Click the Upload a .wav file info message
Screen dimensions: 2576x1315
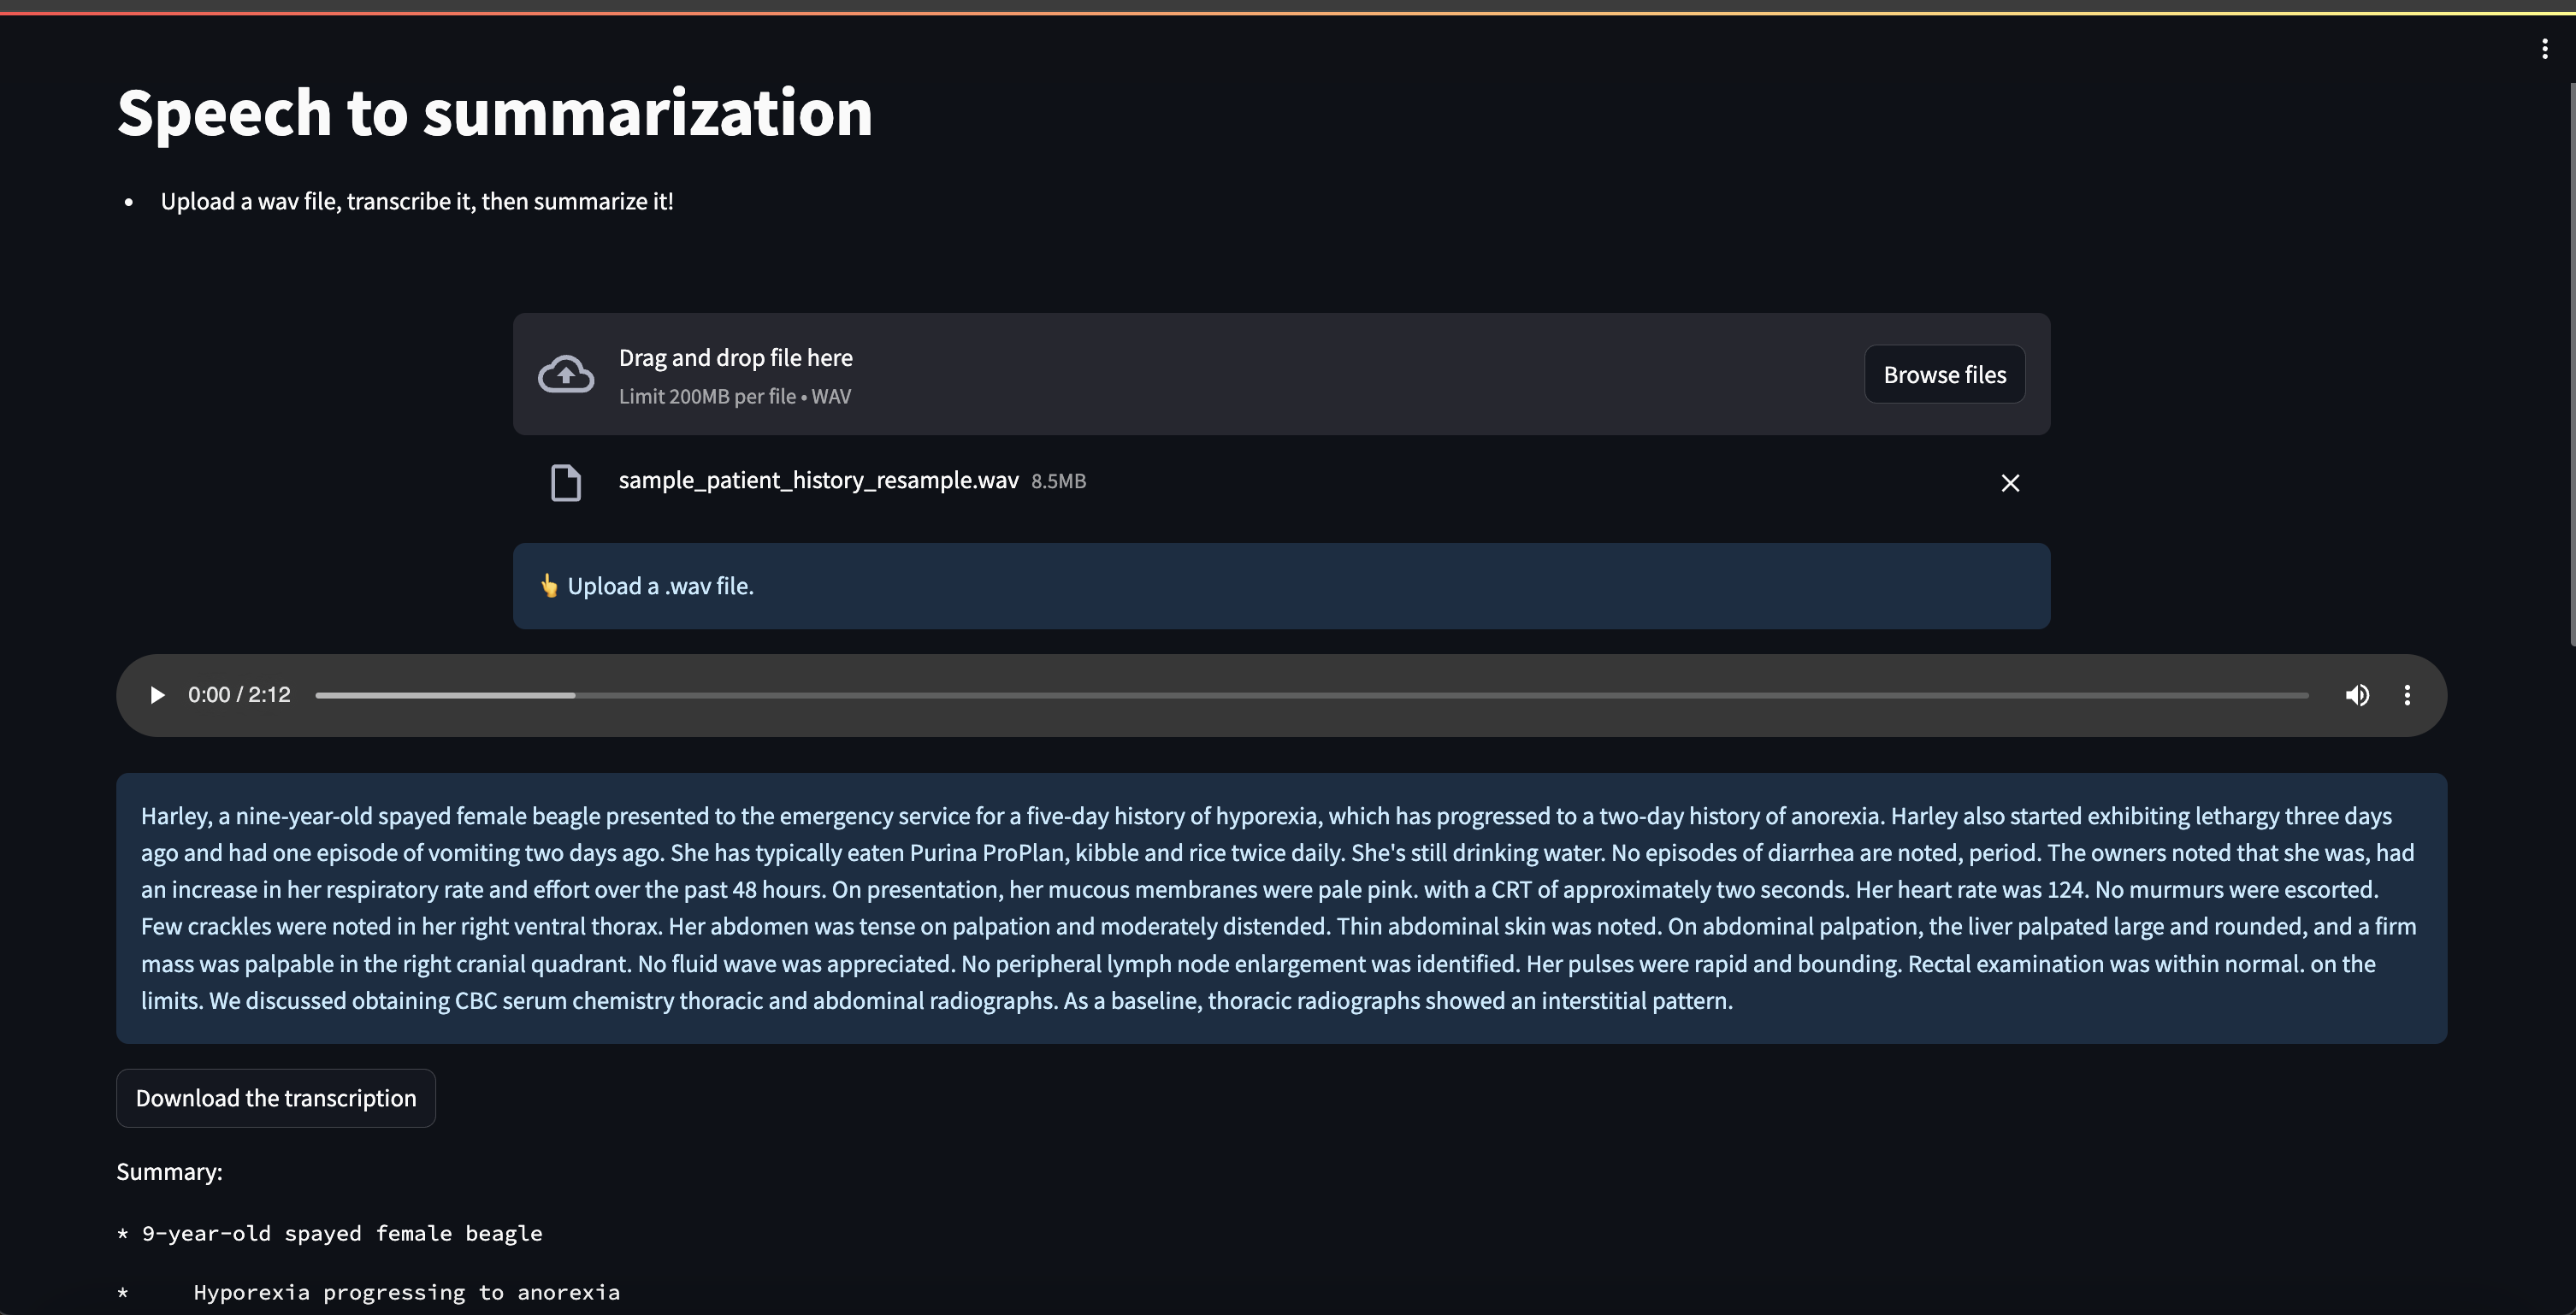click(660, 586)
